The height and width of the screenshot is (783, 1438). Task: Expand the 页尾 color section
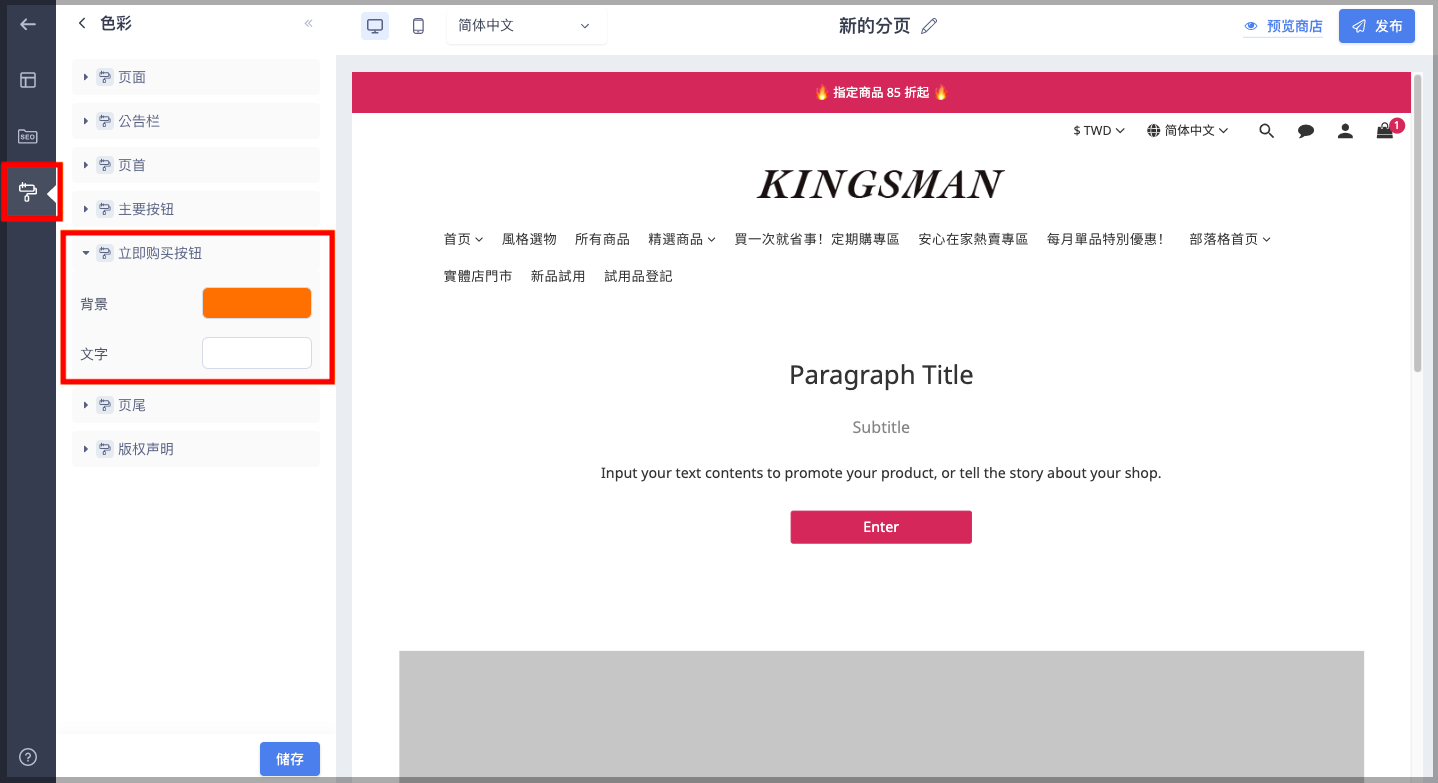coord(196,405)
